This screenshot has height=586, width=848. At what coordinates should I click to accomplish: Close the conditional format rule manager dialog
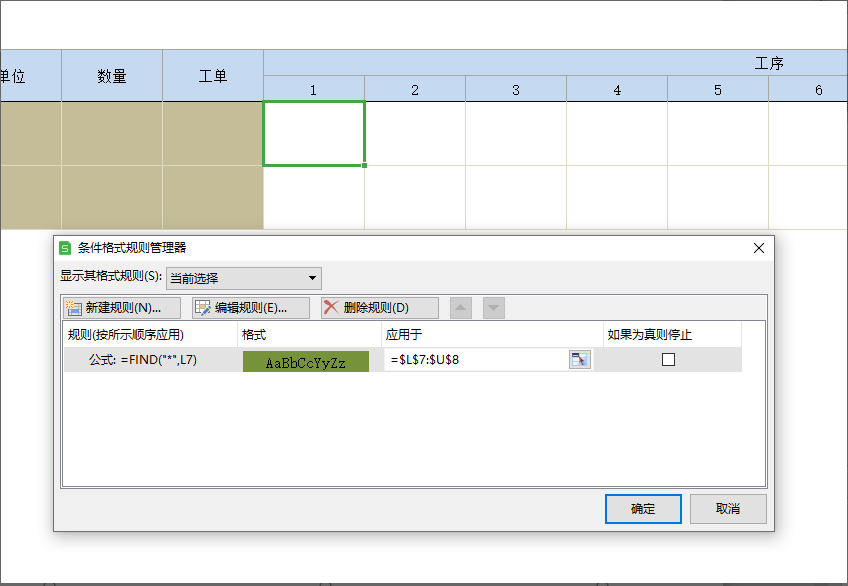[x=758, y=248]
